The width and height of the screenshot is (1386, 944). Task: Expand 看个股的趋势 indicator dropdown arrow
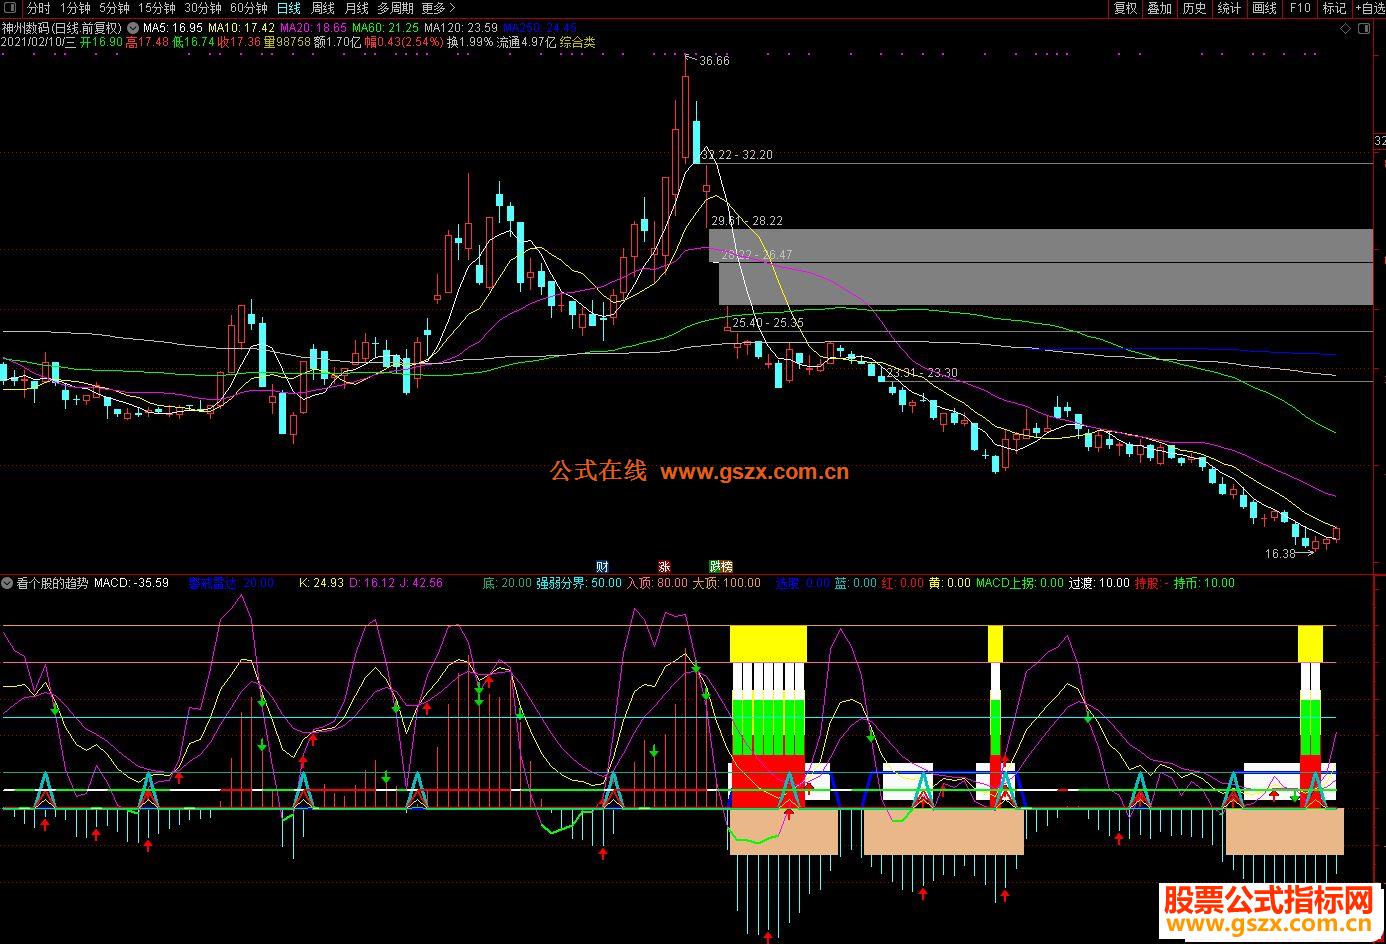click(8, 583)
